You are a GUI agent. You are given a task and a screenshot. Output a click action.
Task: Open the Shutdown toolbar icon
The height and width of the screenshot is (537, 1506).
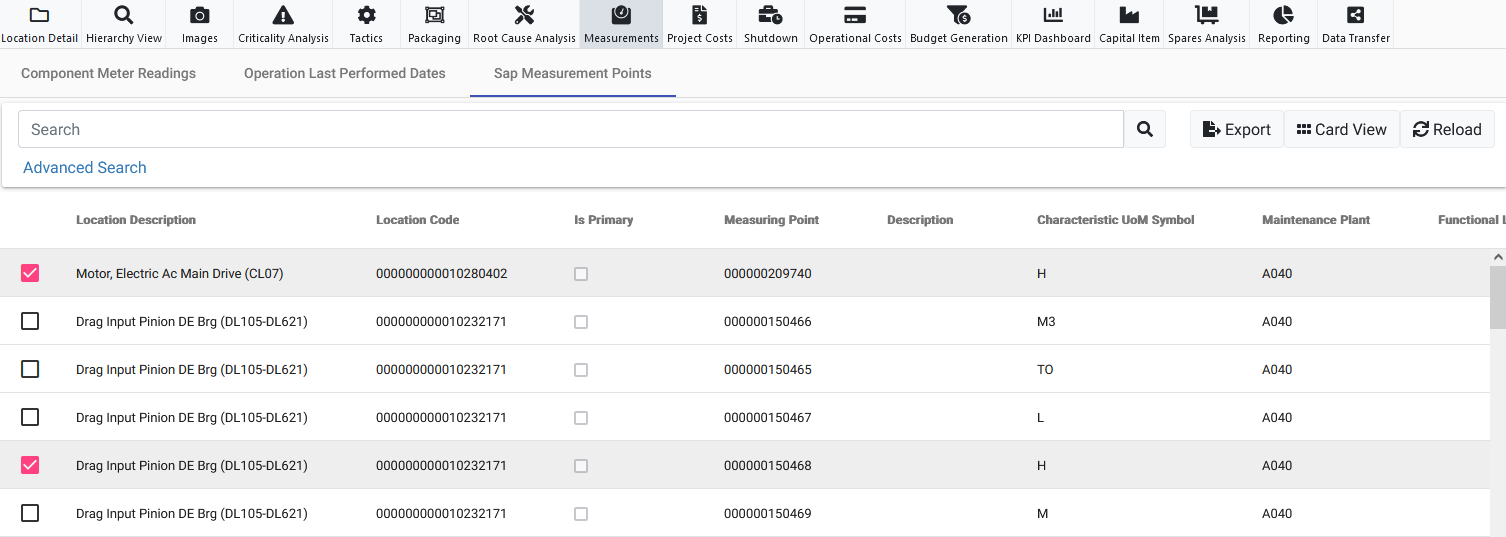pos(770,15)
